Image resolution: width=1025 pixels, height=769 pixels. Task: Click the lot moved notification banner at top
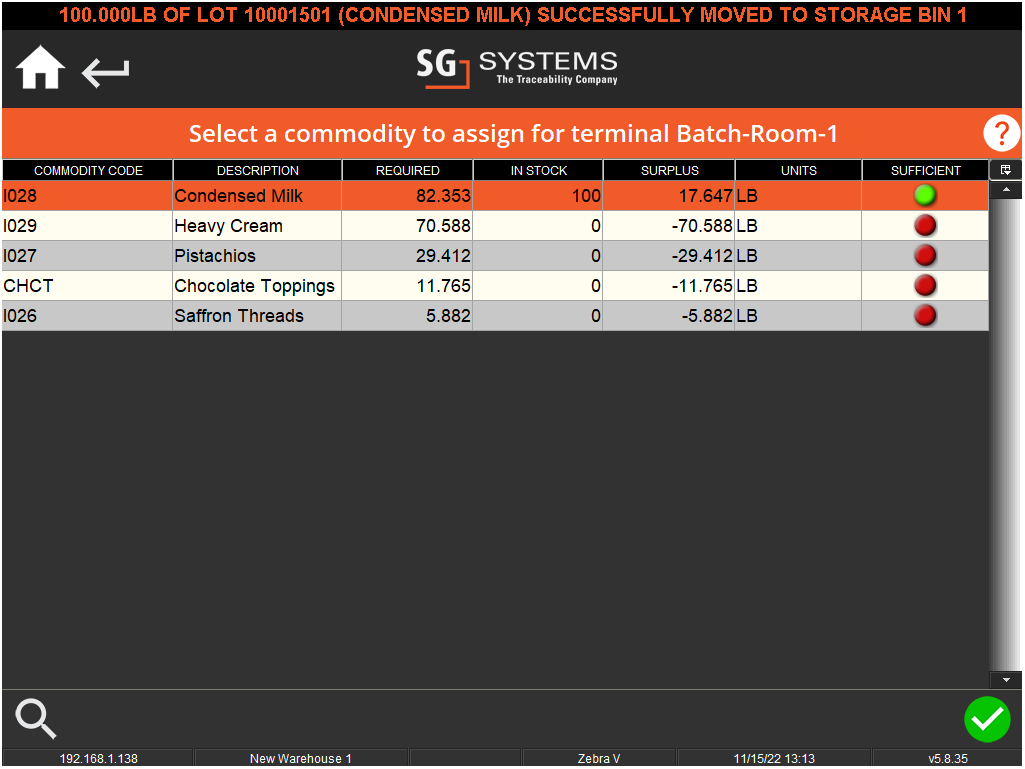point(512,14)
